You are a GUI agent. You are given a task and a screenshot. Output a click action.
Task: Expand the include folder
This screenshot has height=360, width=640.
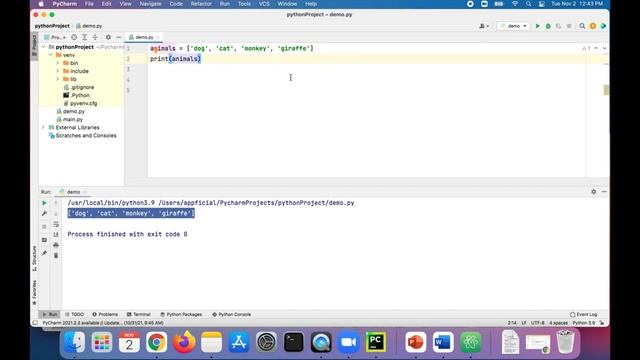tap(58, 71)
